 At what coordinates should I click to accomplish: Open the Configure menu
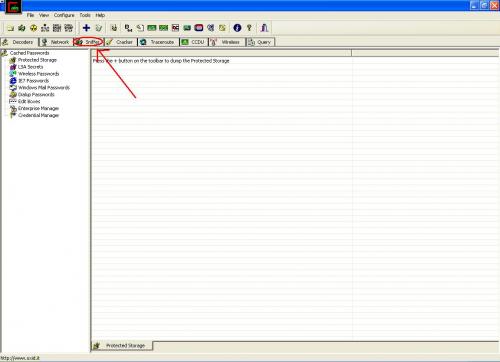64,15
